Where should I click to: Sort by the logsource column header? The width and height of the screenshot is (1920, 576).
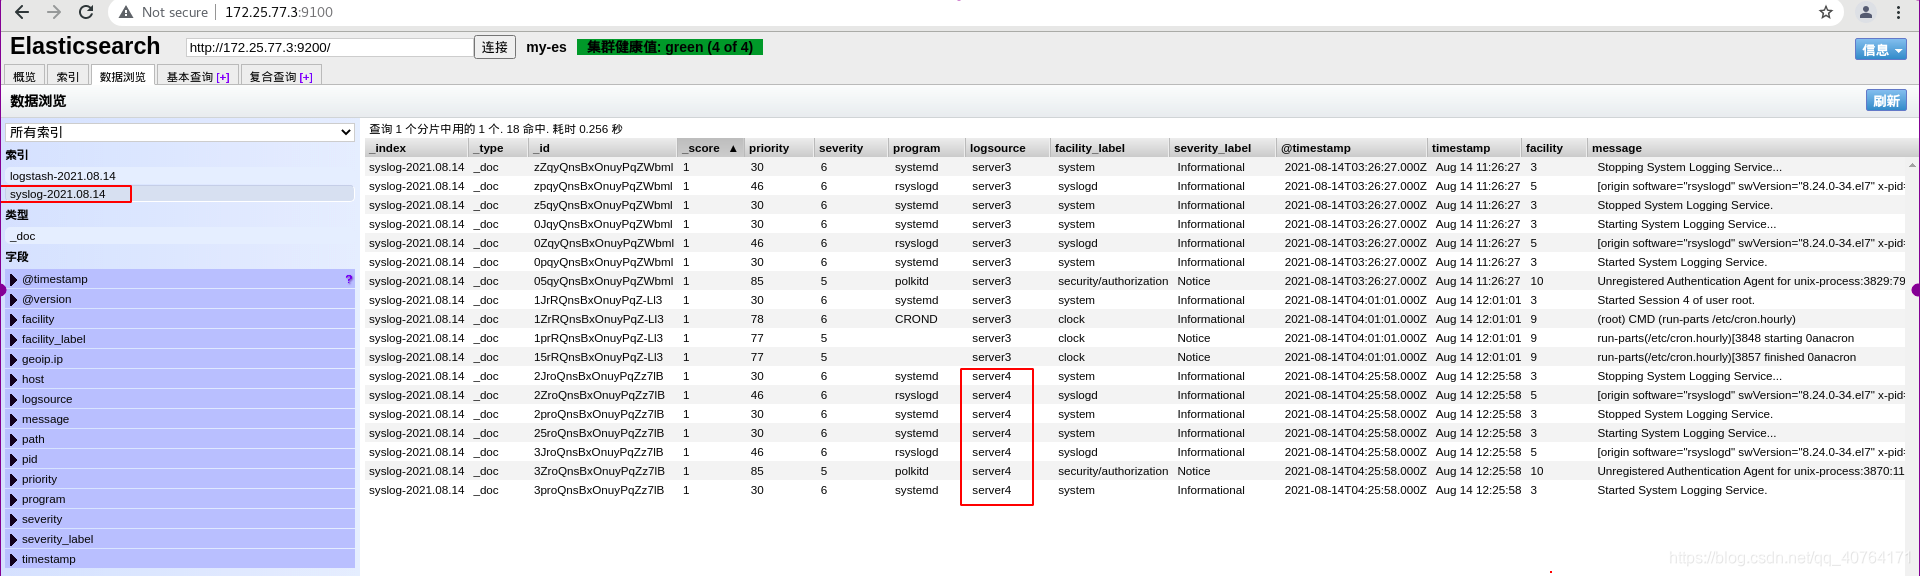(x=1008, y=148)
